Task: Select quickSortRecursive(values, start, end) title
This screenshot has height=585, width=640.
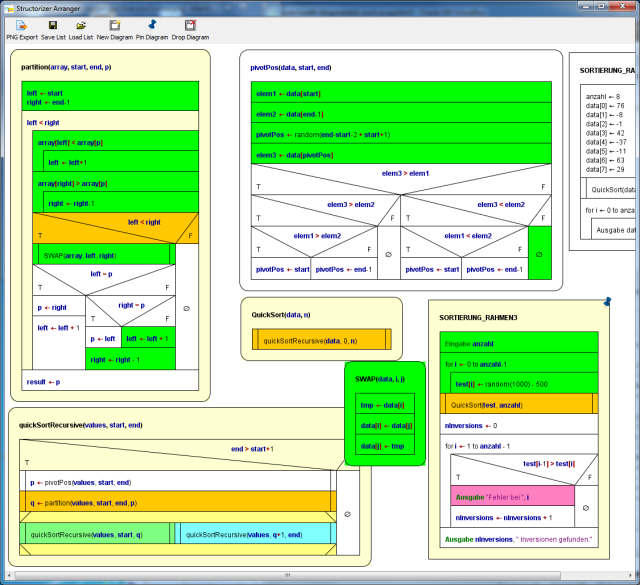Action: click(80, 425)
